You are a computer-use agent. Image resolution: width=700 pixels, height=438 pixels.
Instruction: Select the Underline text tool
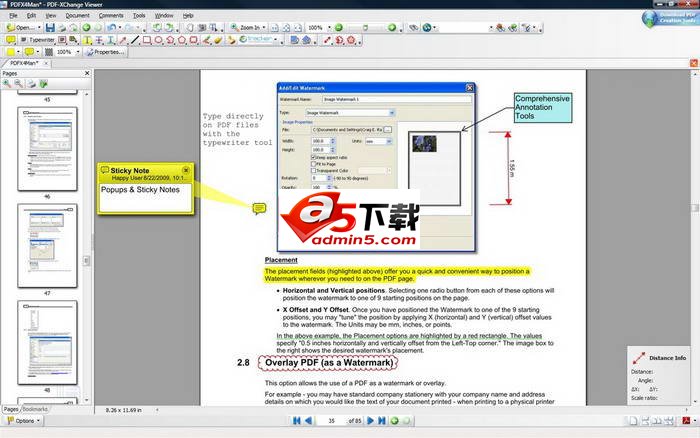coord(111,40)
